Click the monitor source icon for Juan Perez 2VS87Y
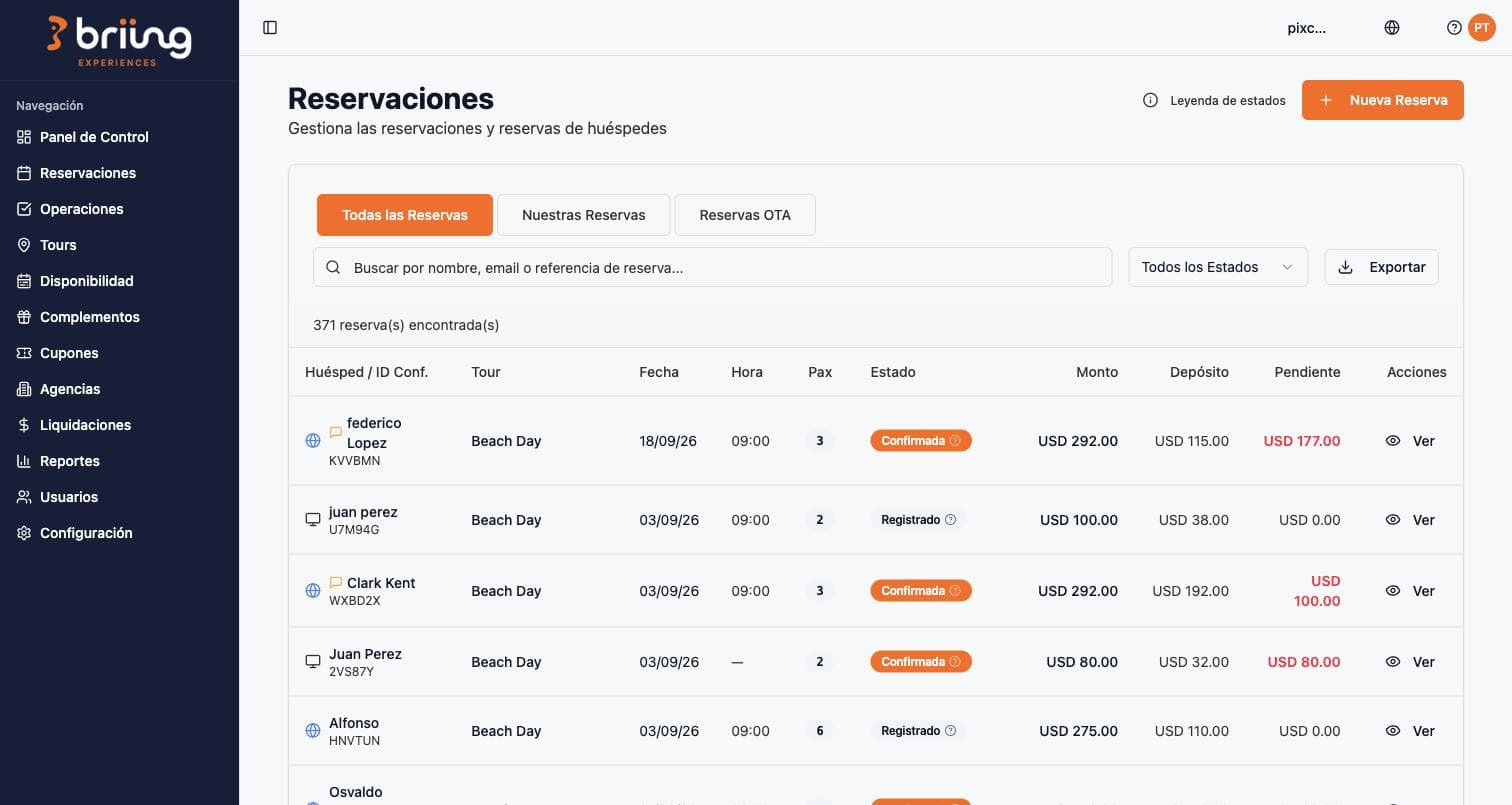 tap(313, 662)
